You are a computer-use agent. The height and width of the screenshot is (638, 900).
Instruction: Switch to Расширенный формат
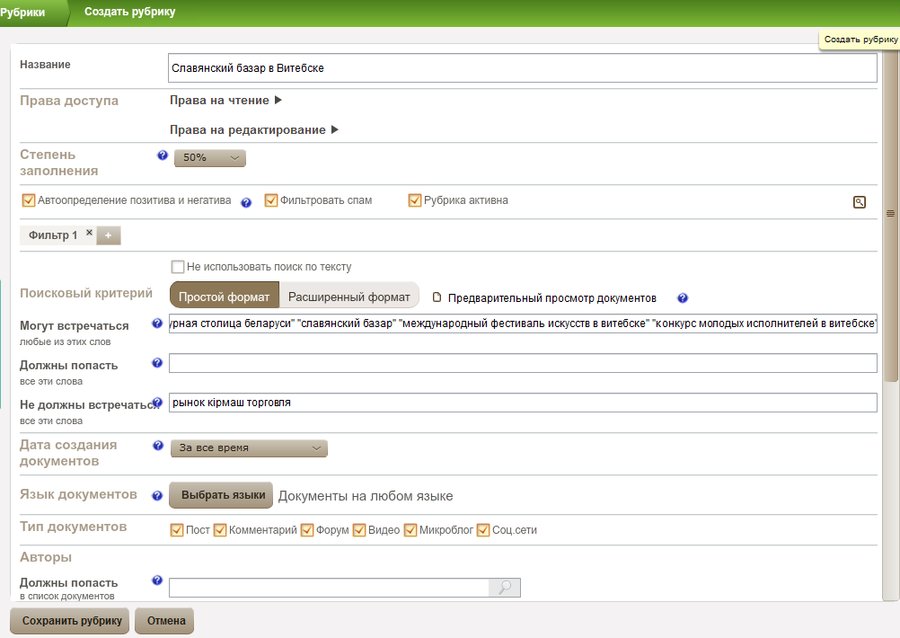pos(349,297)
